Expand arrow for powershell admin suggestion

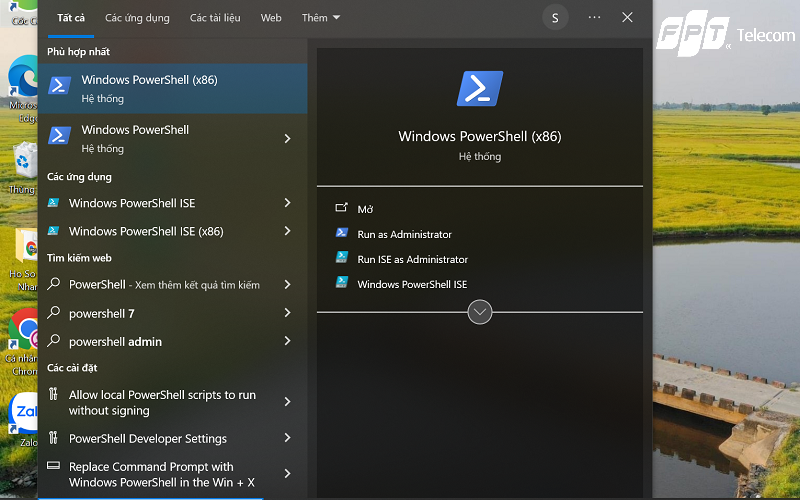tap(287, 341)
